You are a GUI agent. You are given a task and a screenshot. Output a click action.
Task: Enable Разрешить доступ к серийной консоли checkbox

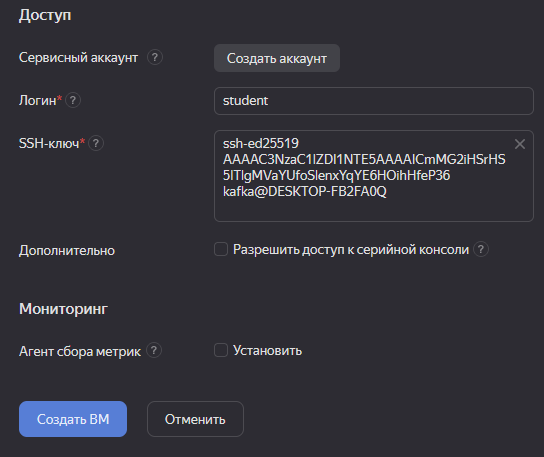point(221,249)
